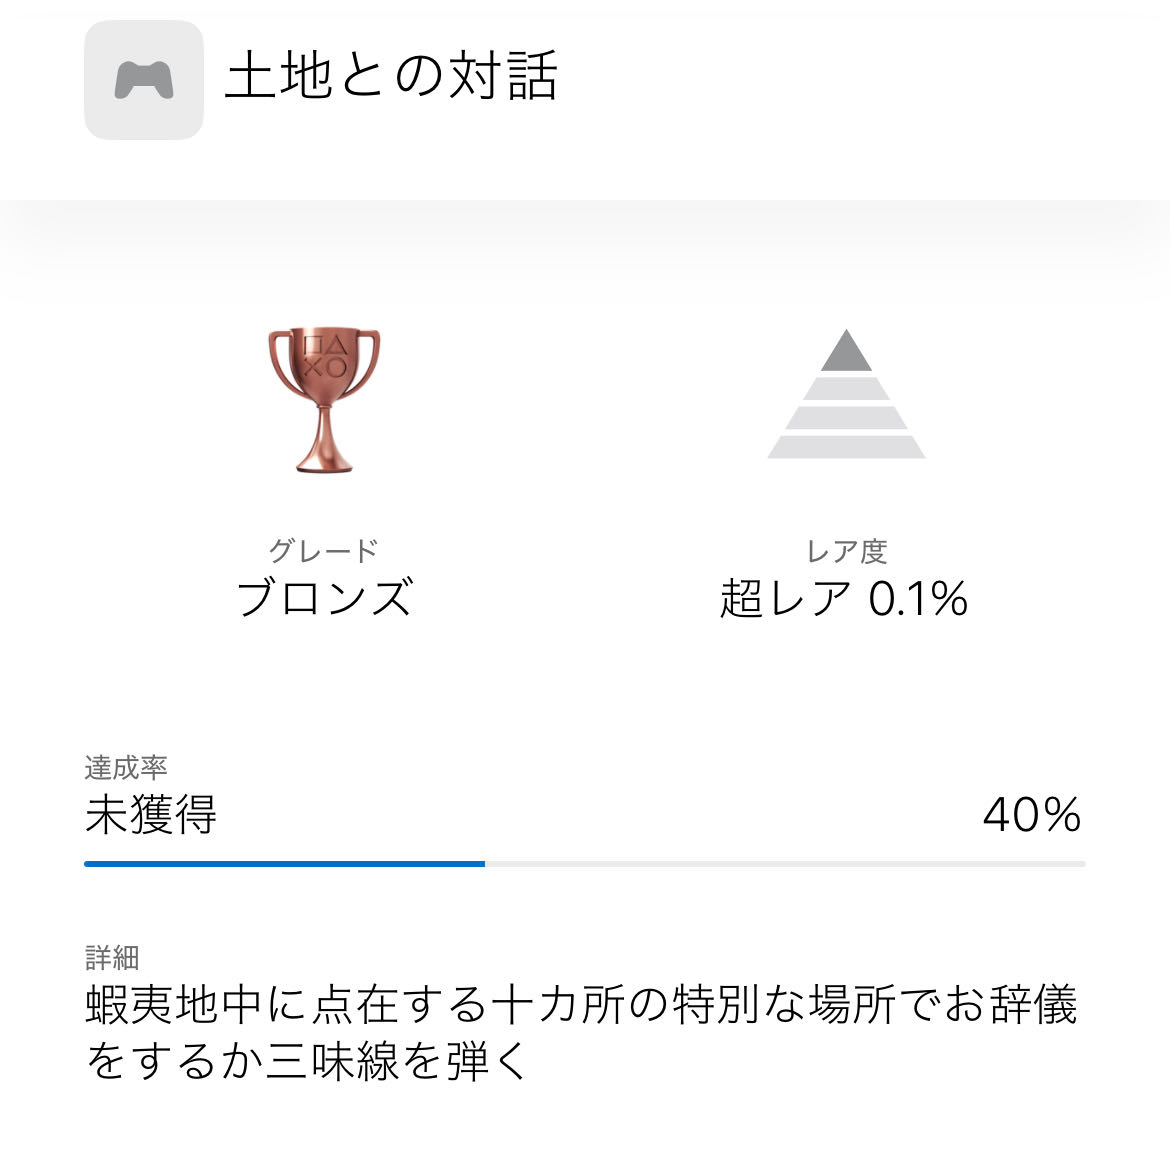The height and width of the screenshot is (1162, 1170).
Task: Click the base of the bronze trophy
Action: point(324,462)
